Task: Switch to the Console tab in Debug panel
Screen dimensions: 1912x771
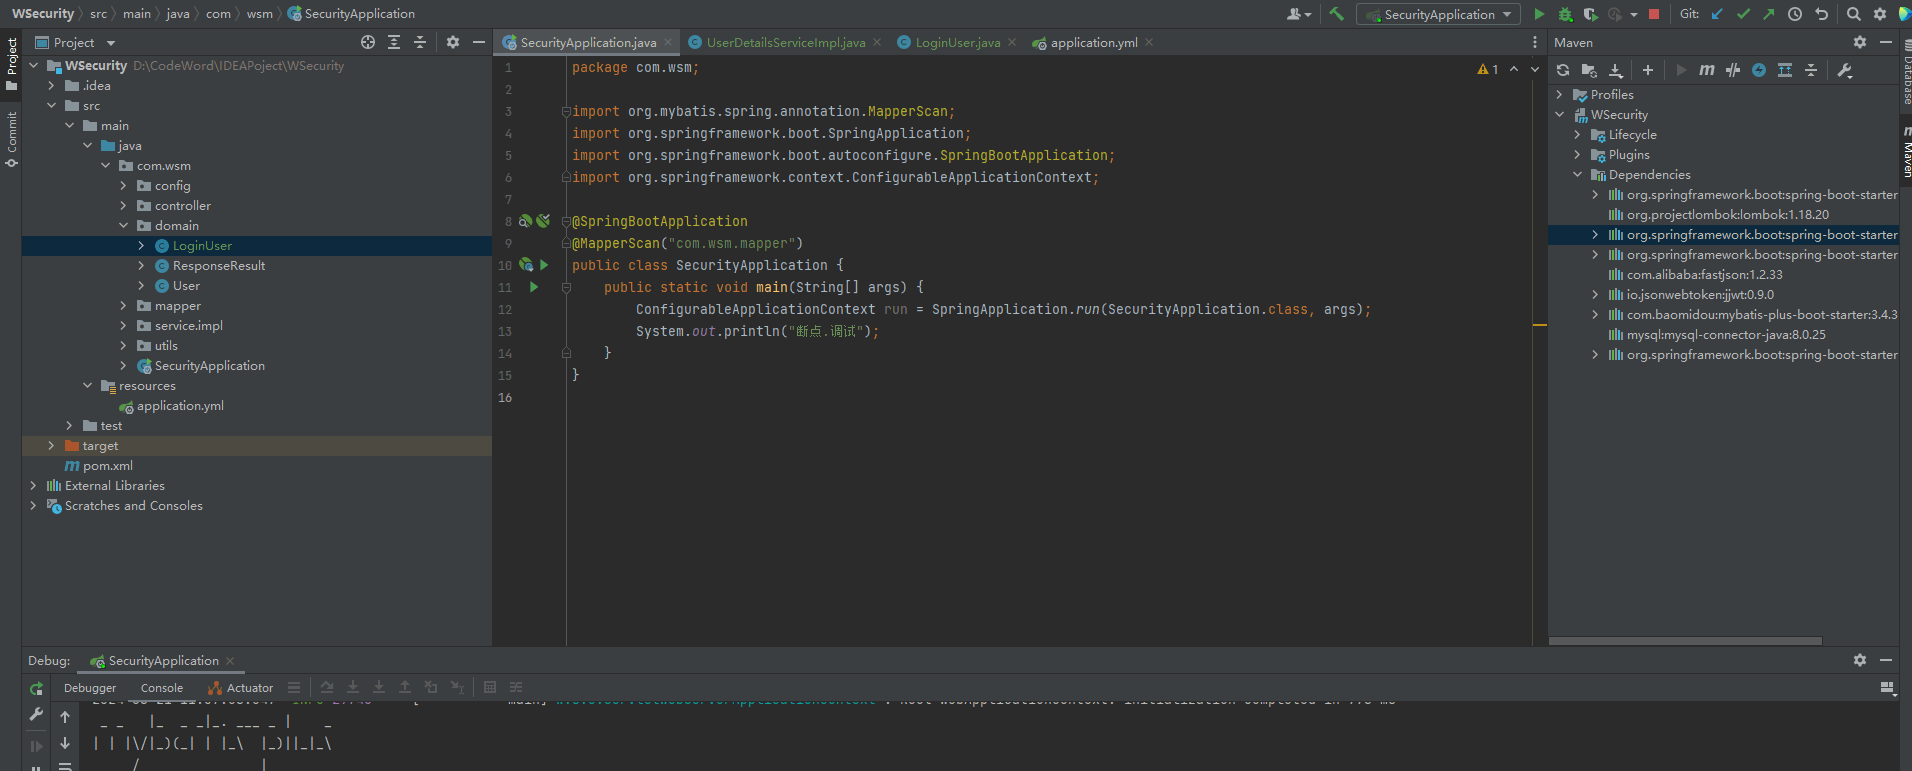Action: tap(162, 688)
